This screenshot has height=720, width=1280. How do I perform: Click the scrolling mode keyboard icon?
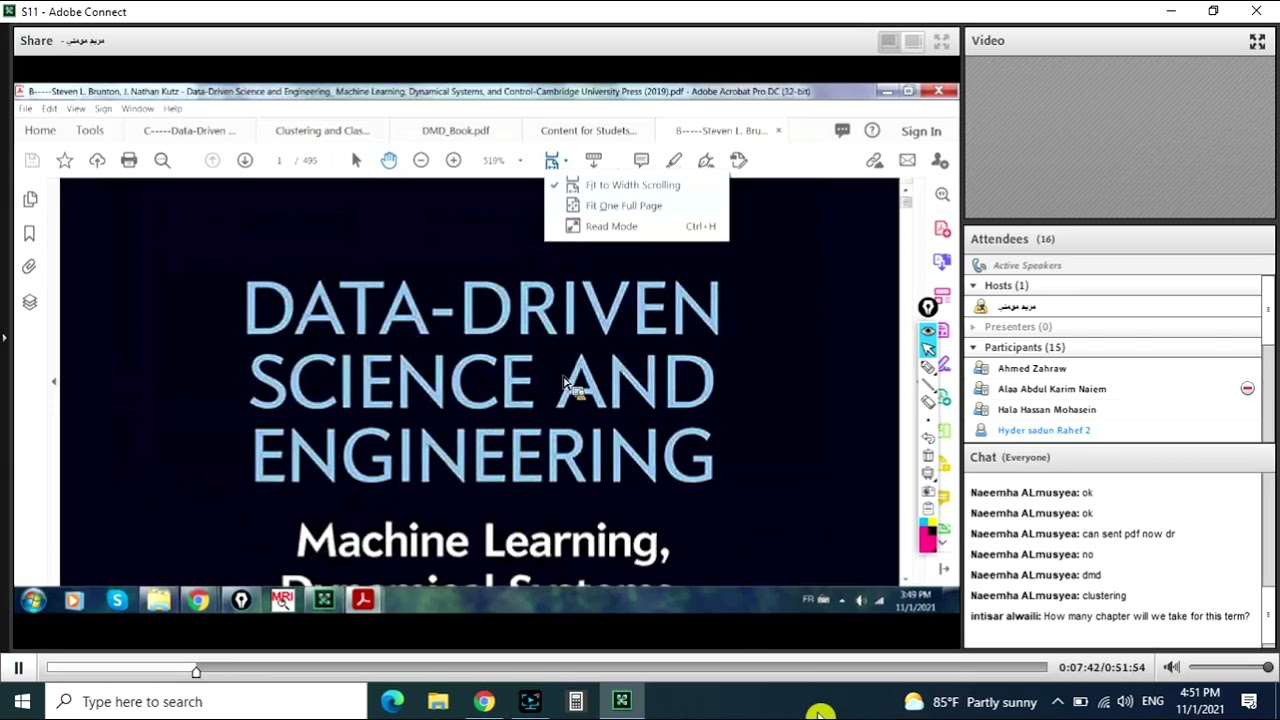[593, 159]
